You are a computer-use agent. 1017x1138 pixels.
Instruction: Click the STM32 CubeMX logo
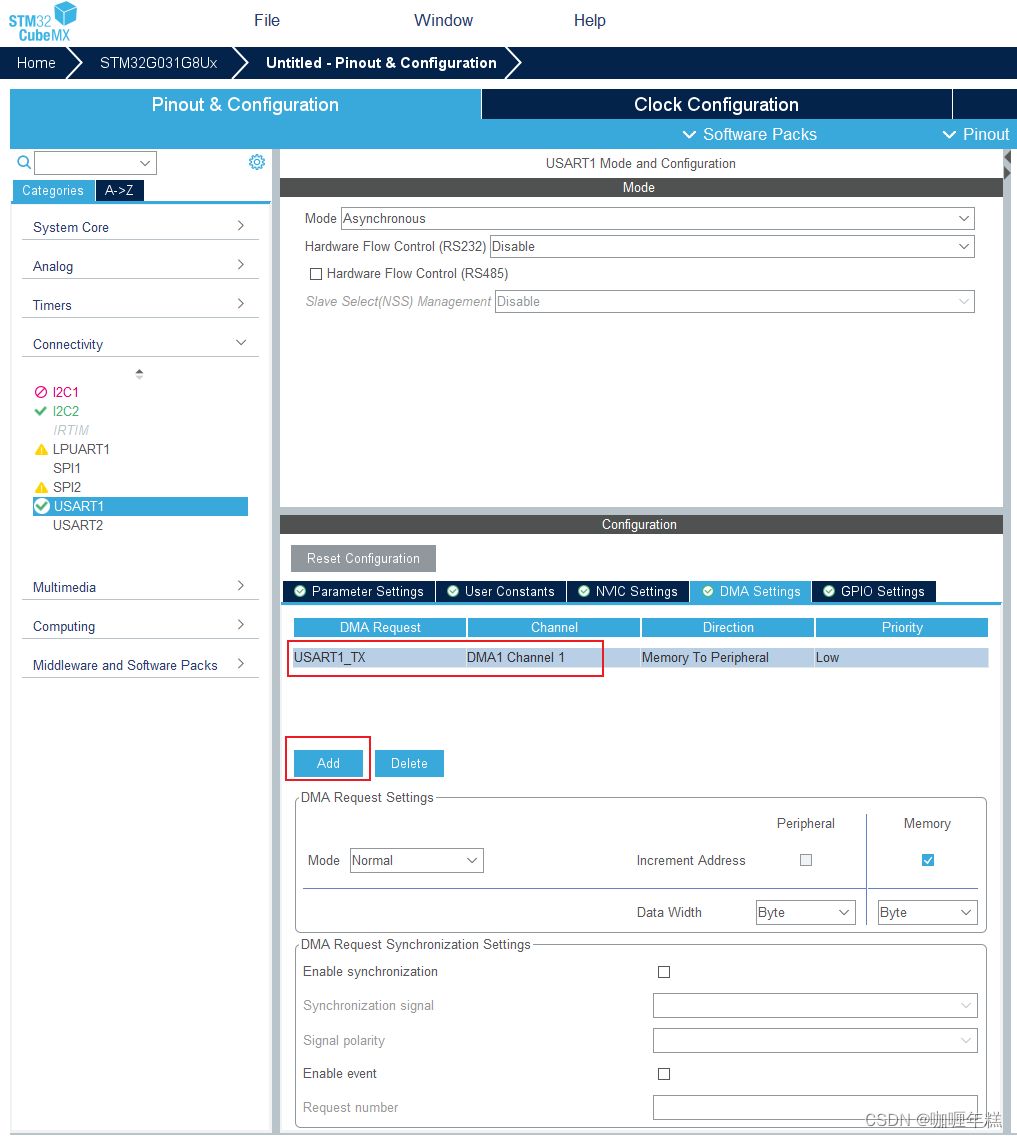(x=42, y=22)
